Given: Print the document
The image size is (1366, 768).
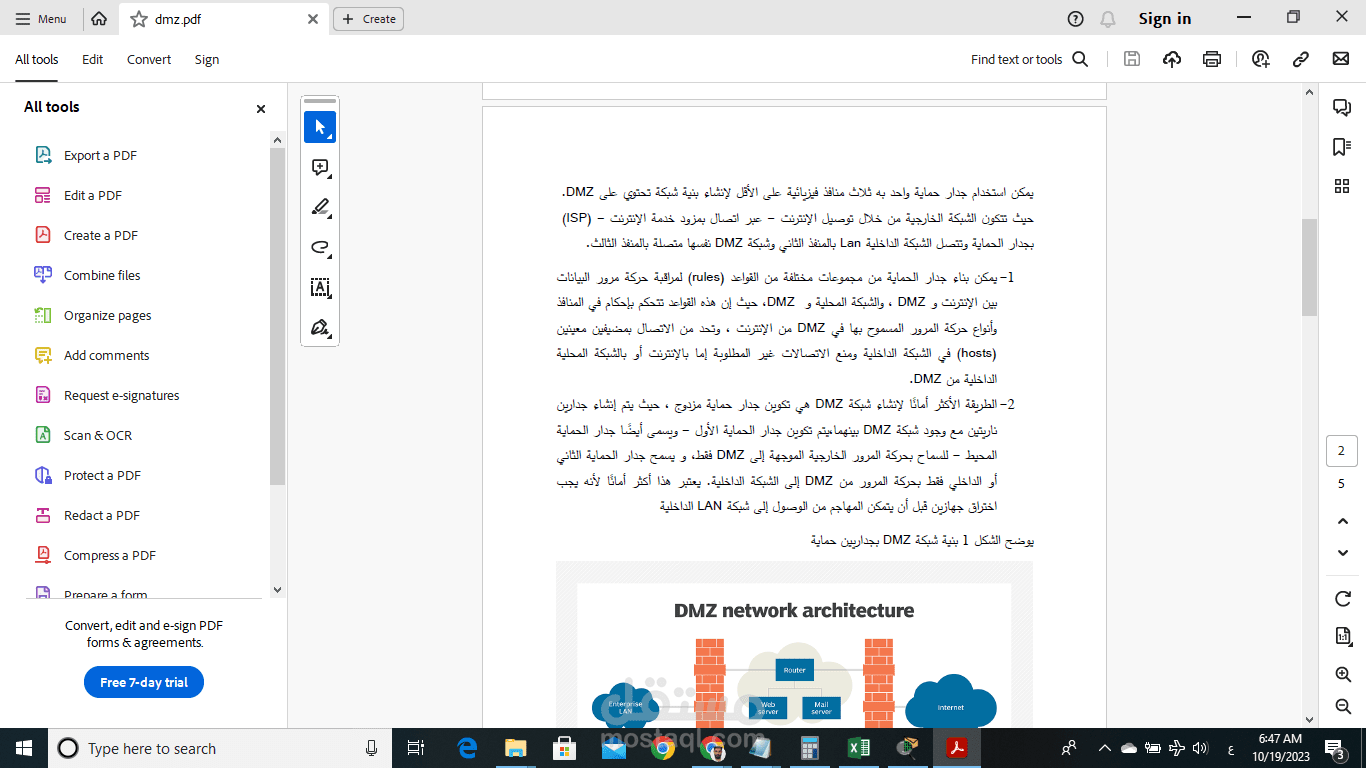Looking at the screenshot, I should 1212,59.
